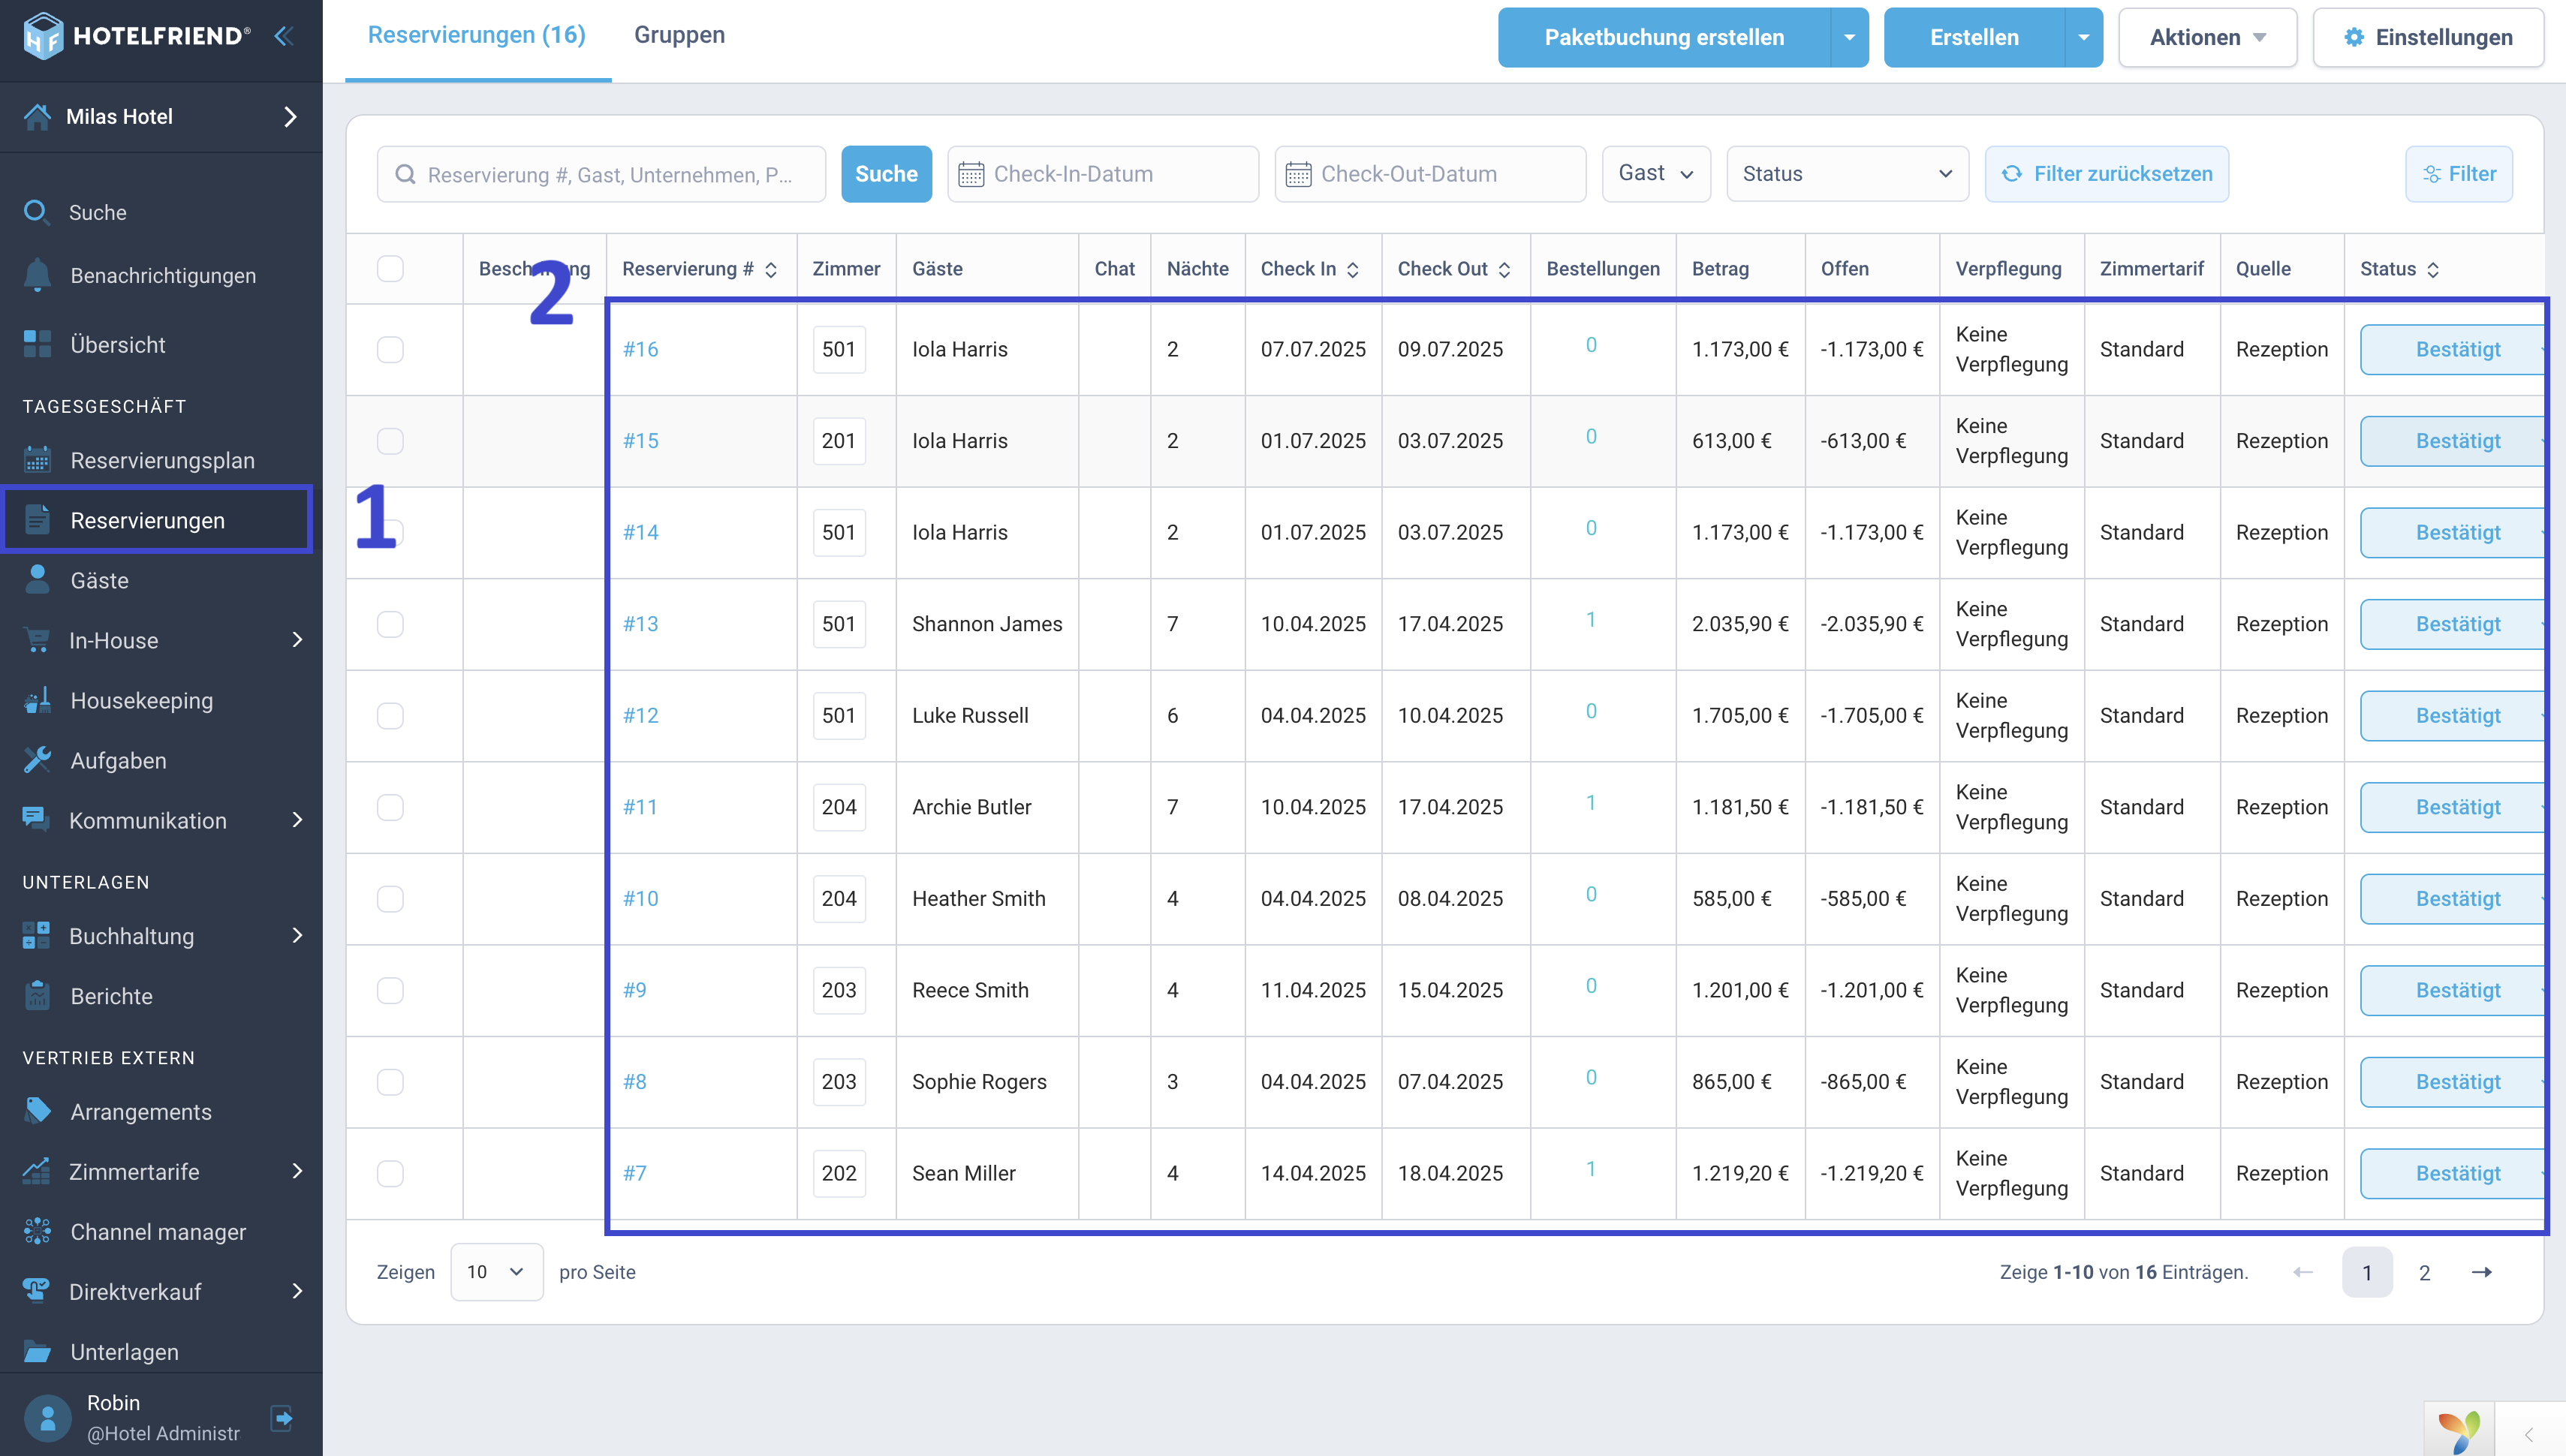Open Channel manager icon
Screen dimensions: 2566x1456
click(x=37, y=1231)
